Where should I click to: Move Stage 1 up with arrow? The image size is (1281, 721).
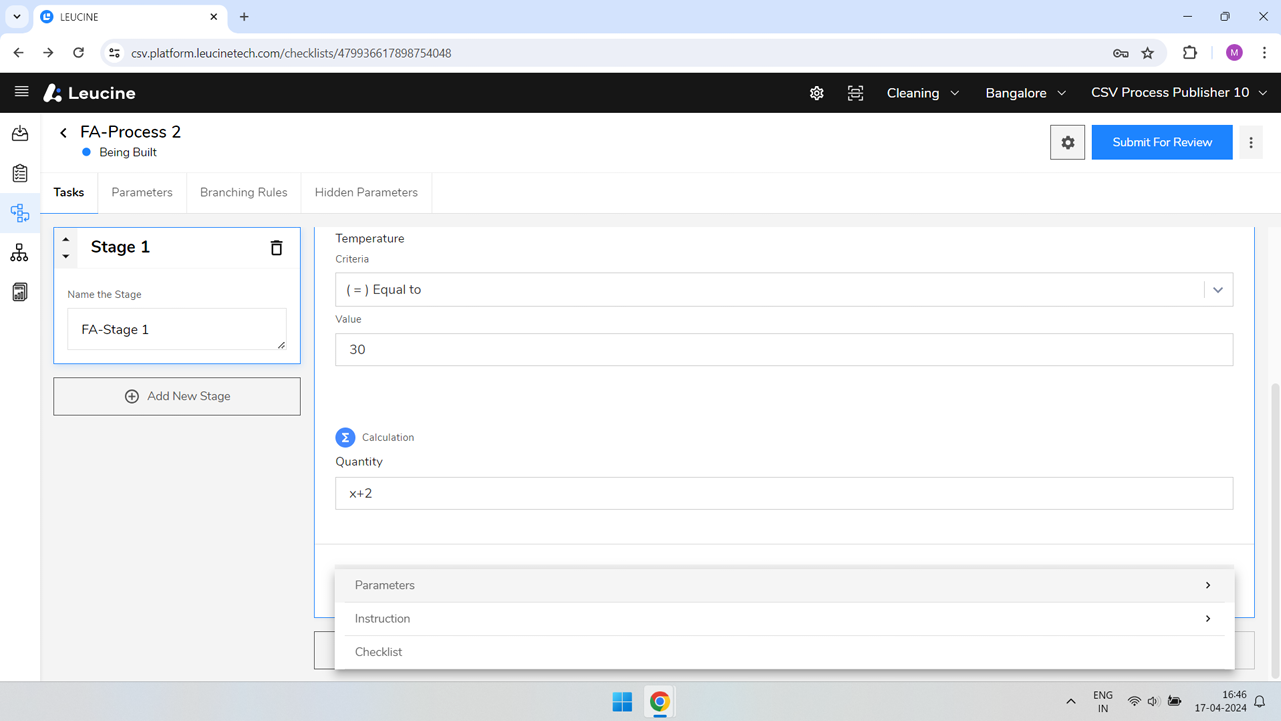[66, 240]
